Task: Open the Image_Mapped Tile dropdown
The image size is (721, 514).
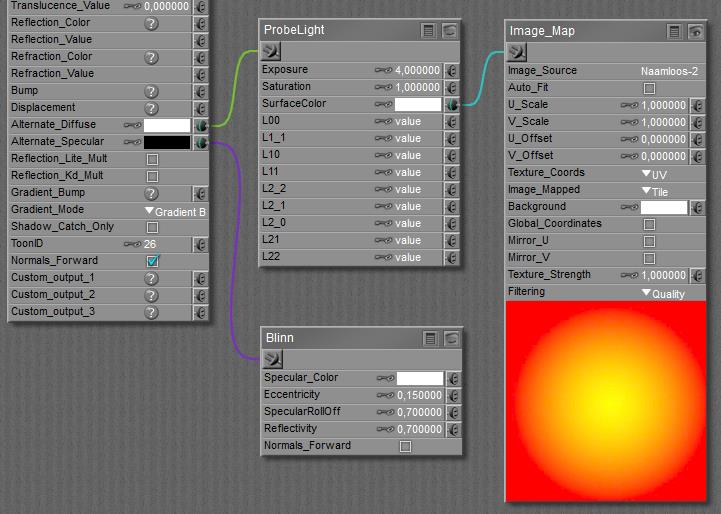Action: coord(655,192)
